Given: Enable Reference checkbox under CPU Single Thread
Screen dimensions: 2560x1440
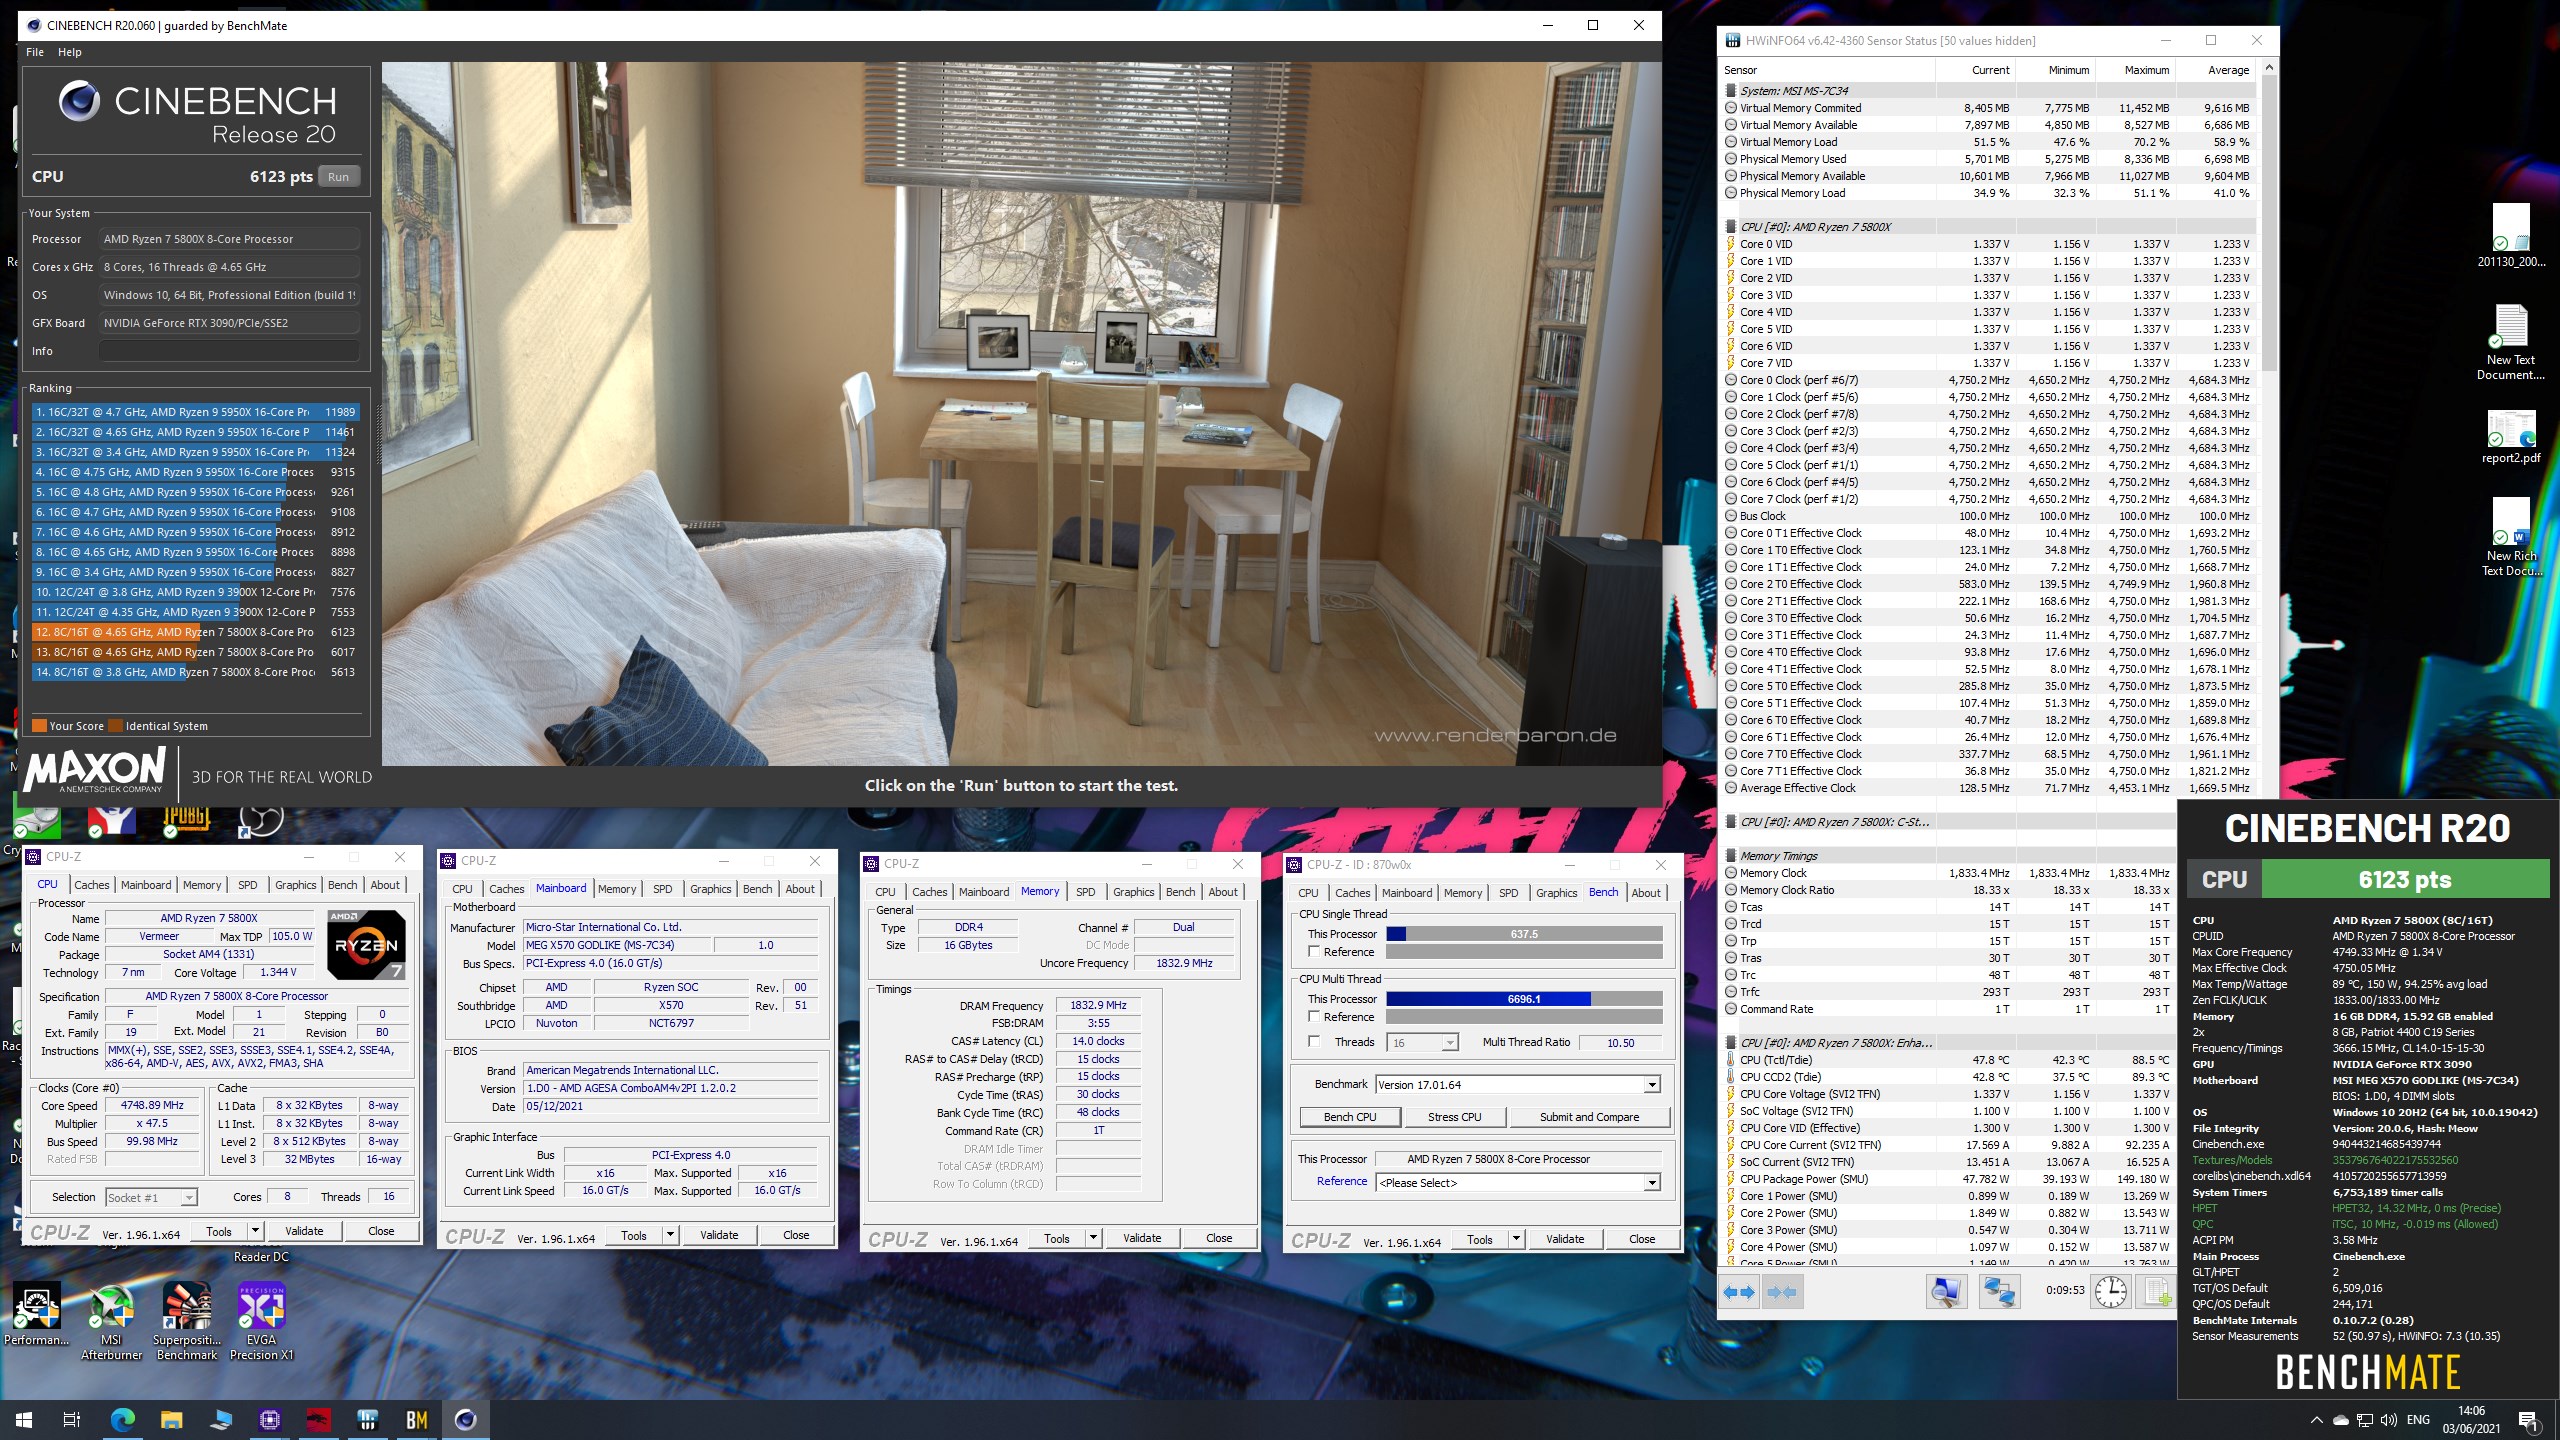Looking at the screenshot, I should pos(1314,952).
